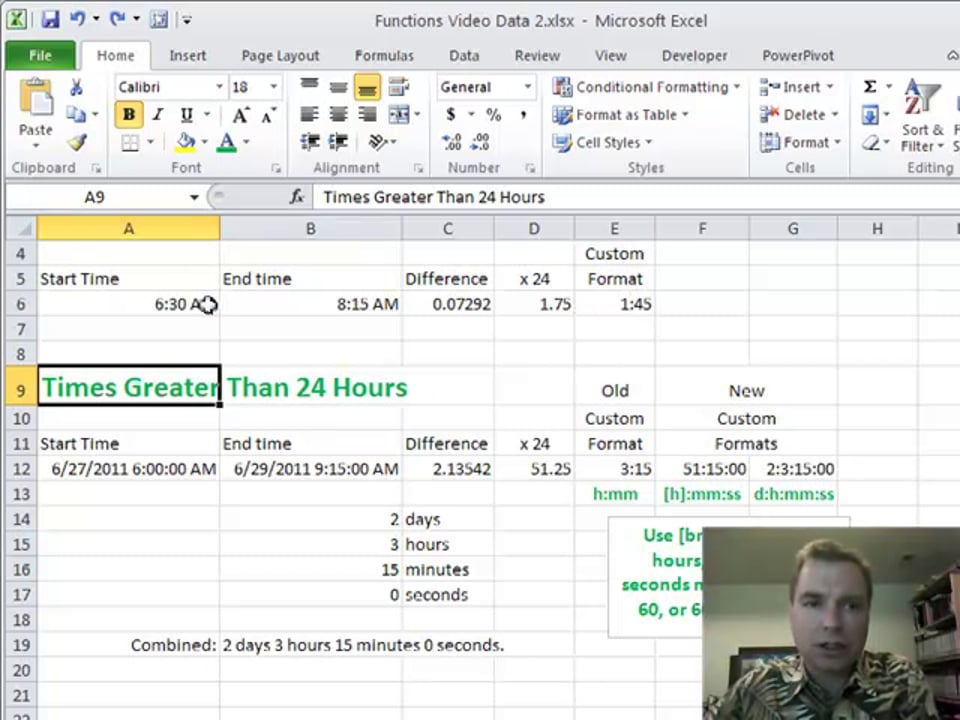Click Delete cells button
Image resolution: width=960 pixels, height=720 pixels.
click(798, 114)
